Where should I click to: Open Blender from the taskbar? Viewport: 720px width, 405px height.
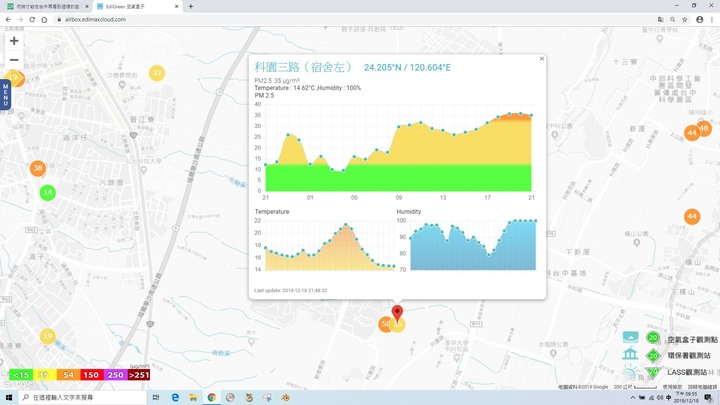tap(286, 397)
